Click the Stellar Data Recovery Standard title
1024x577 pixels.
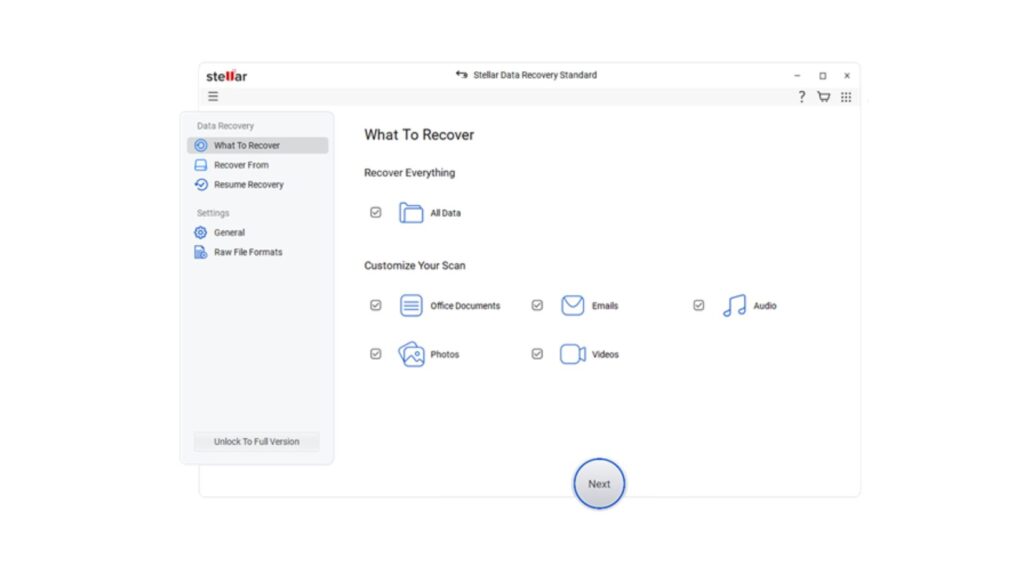tap(535, 75)
